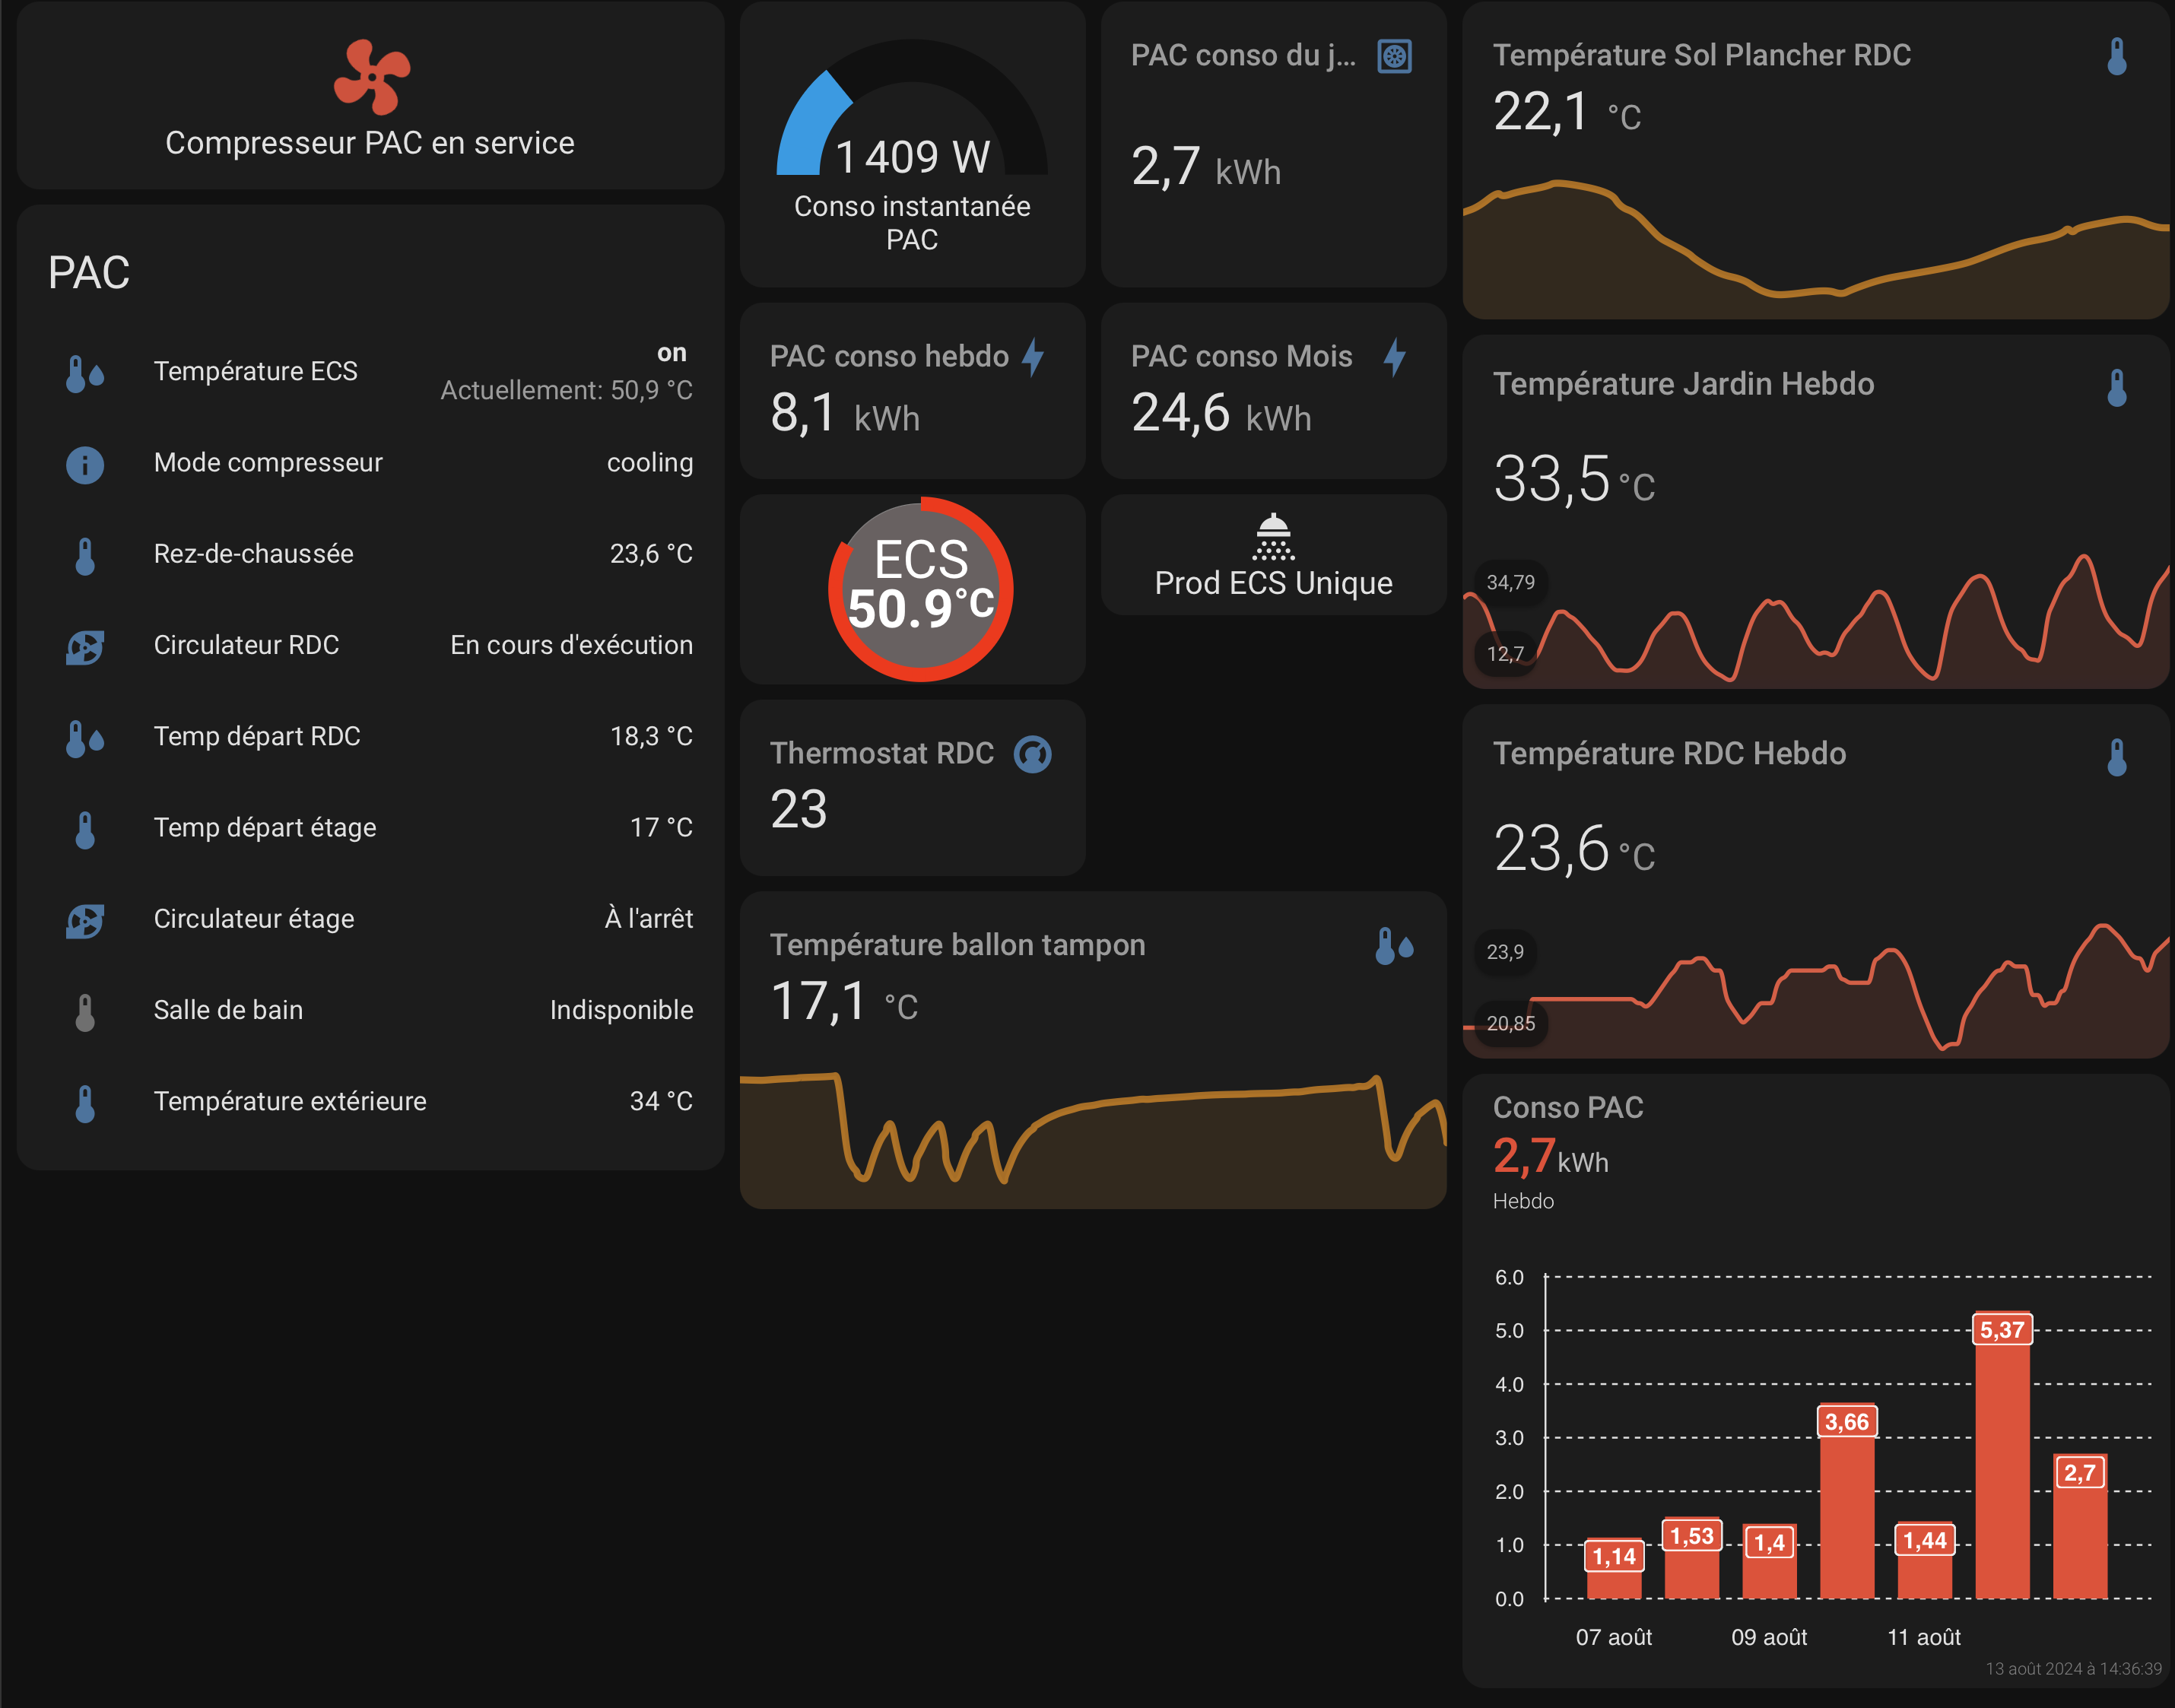Click the Circulateur étage pump icon
Image resolution: width=2175 pixels, height=1708 pixels.
tap(85, 920)
